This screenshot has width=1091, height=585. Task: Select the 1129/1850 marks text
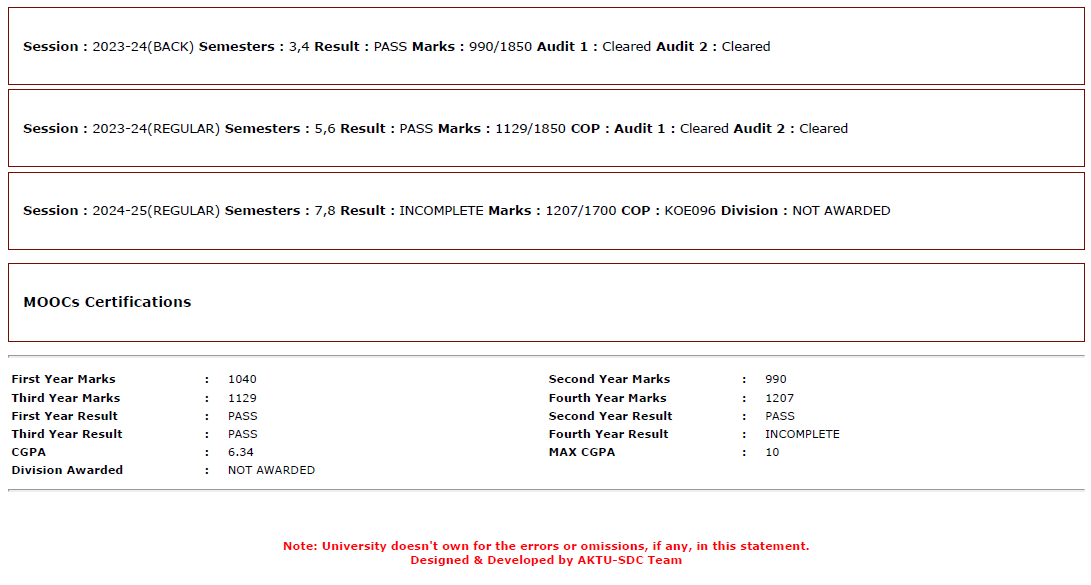point(530,129)
